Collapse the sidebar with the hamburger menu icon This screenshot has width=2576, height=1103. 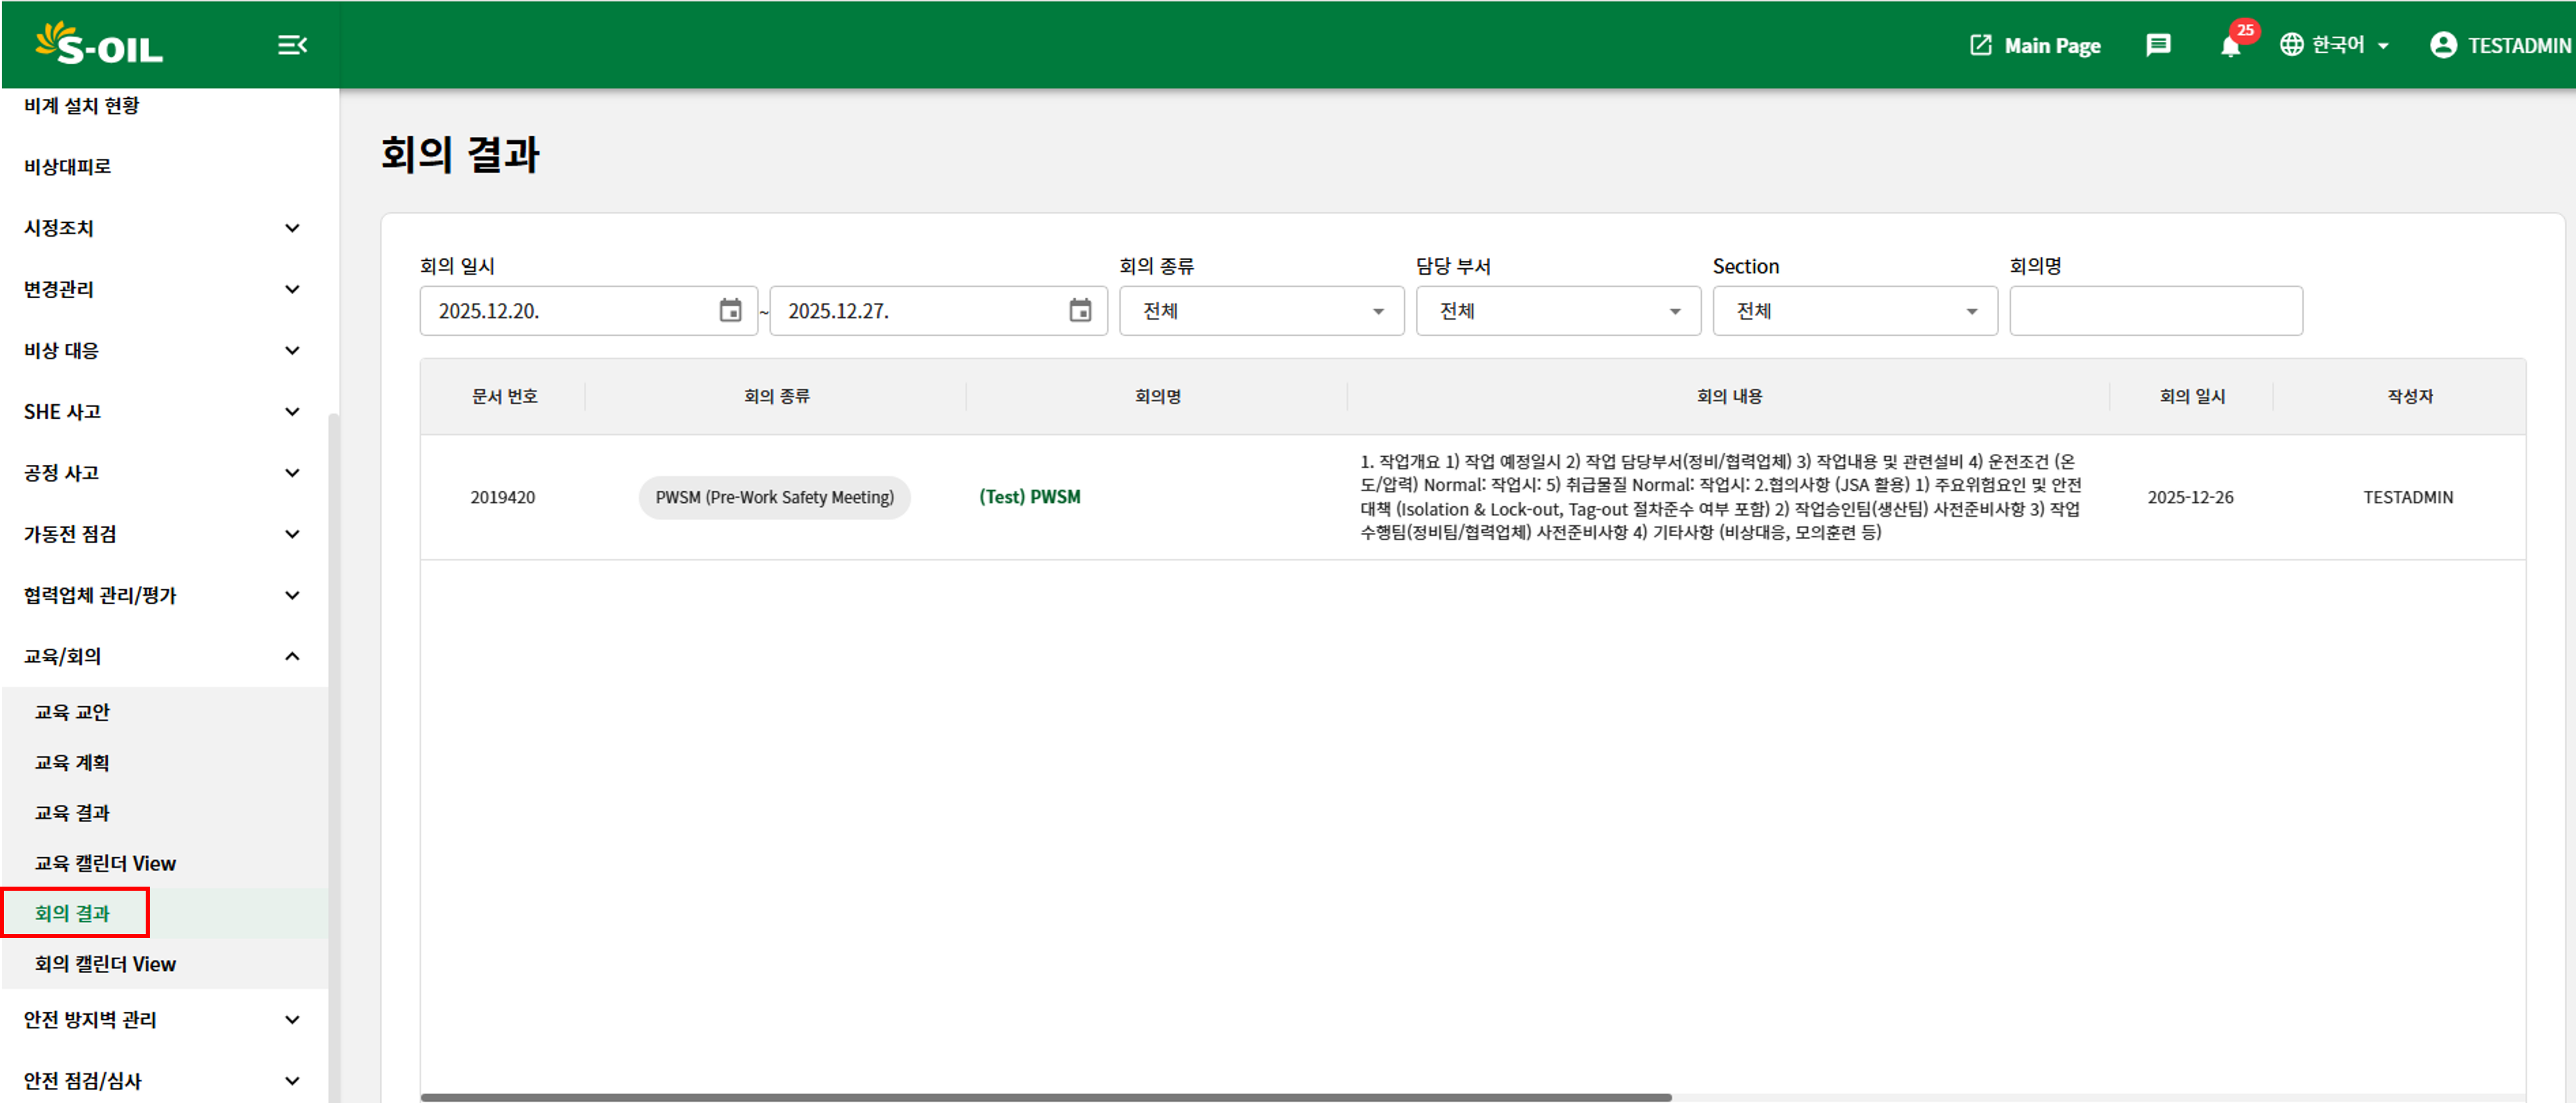click(x=292, y=45)
